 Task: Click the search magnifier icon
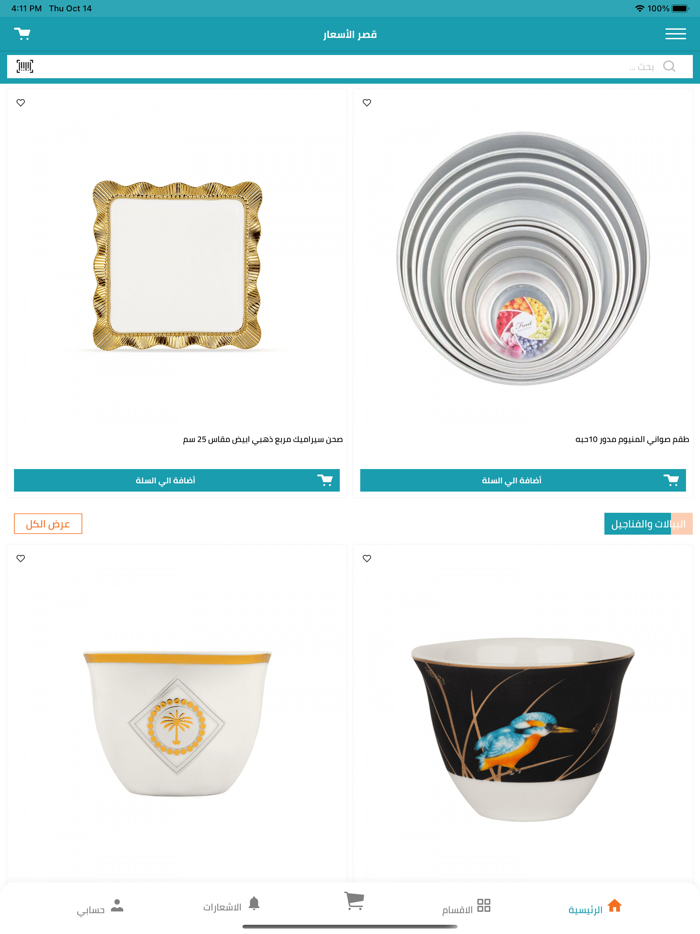[x=669, y=66]
